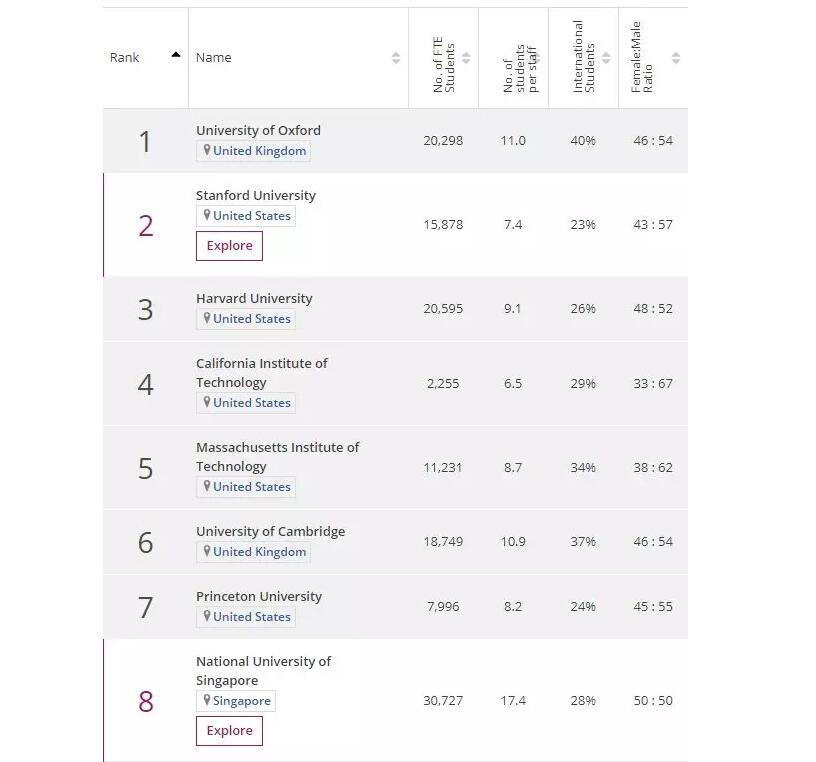The height and width of the screenshot is (762, 816).
Task: Open University of Oxford page
Action: pyautogui.click(x=258, y=130)
